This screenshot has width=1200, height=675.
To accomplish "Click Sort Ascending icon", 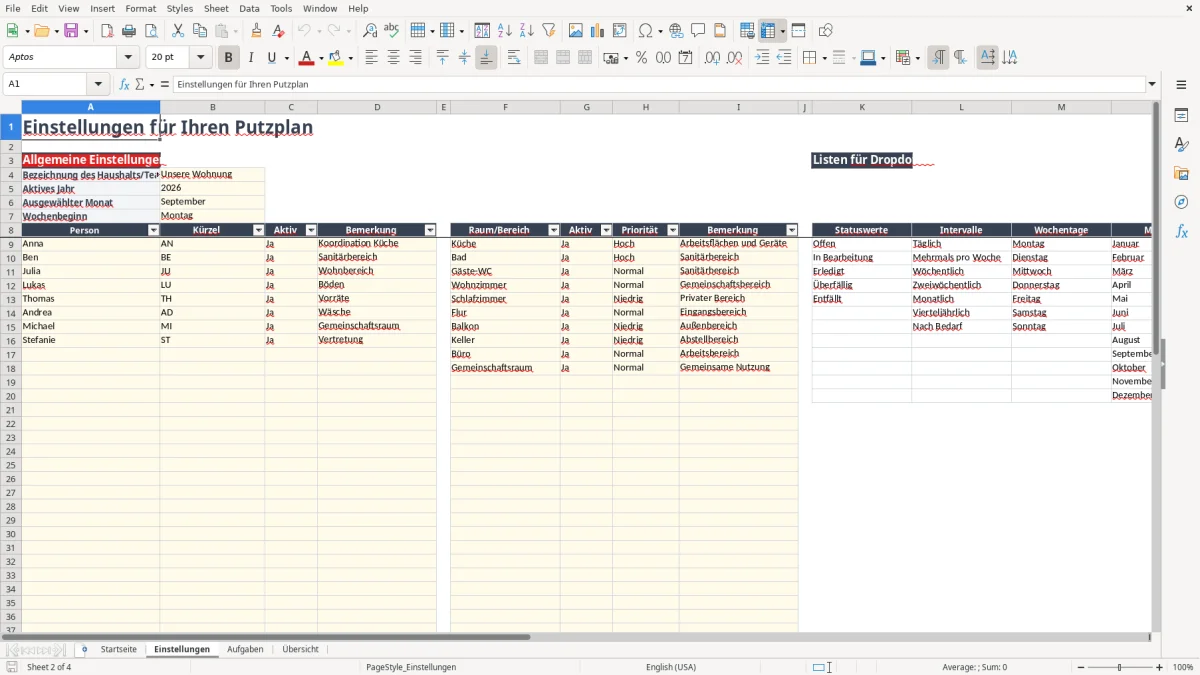I will coord(505,31).
